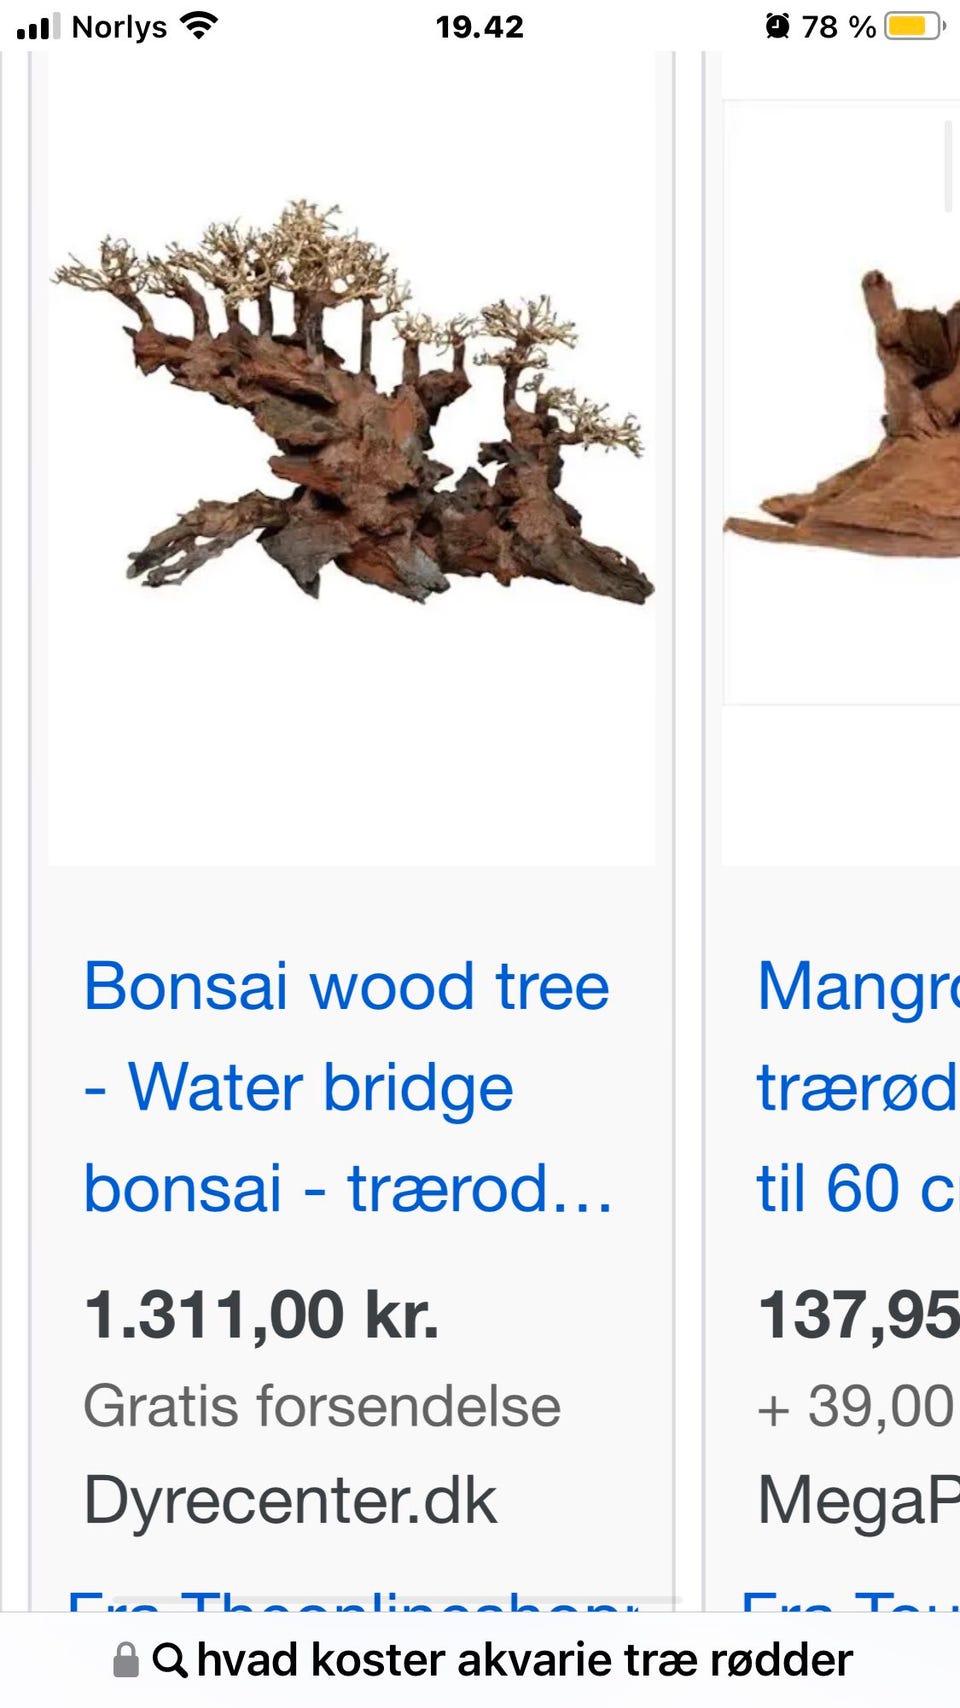Screen dimensions: 960x1708
Task: Tap the 137,95 price on second card
Action: [858, 1314]
